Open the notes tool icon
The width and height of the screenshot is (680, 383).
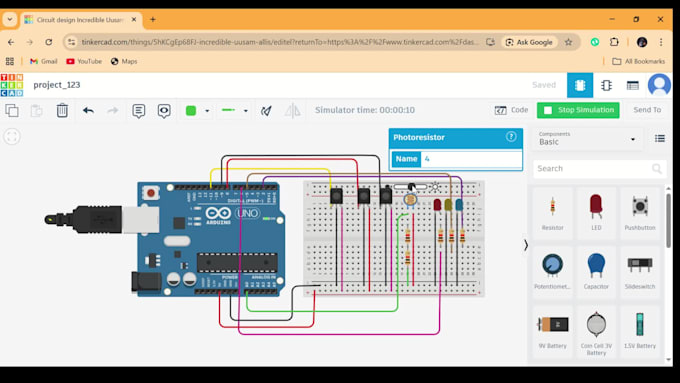(139, 111)
